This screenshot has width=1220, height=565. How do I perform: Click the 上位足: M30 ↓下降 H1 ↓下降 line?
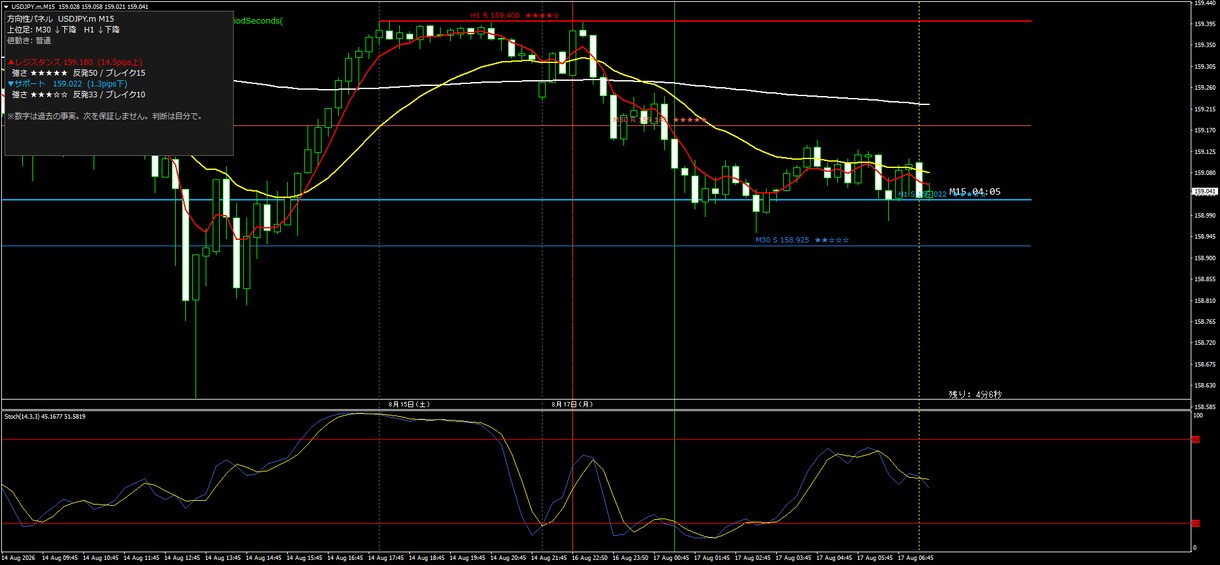click(63, 30)
